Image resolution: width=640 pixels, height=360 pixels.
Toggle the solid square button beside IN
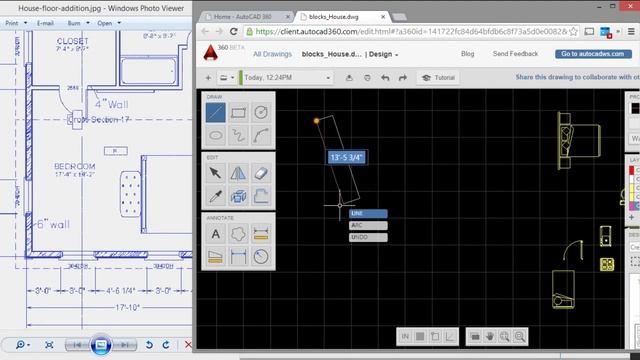[420, 336]
